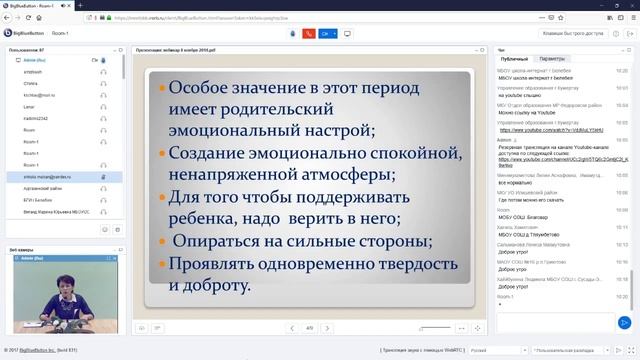Reload the browser page

28,18
